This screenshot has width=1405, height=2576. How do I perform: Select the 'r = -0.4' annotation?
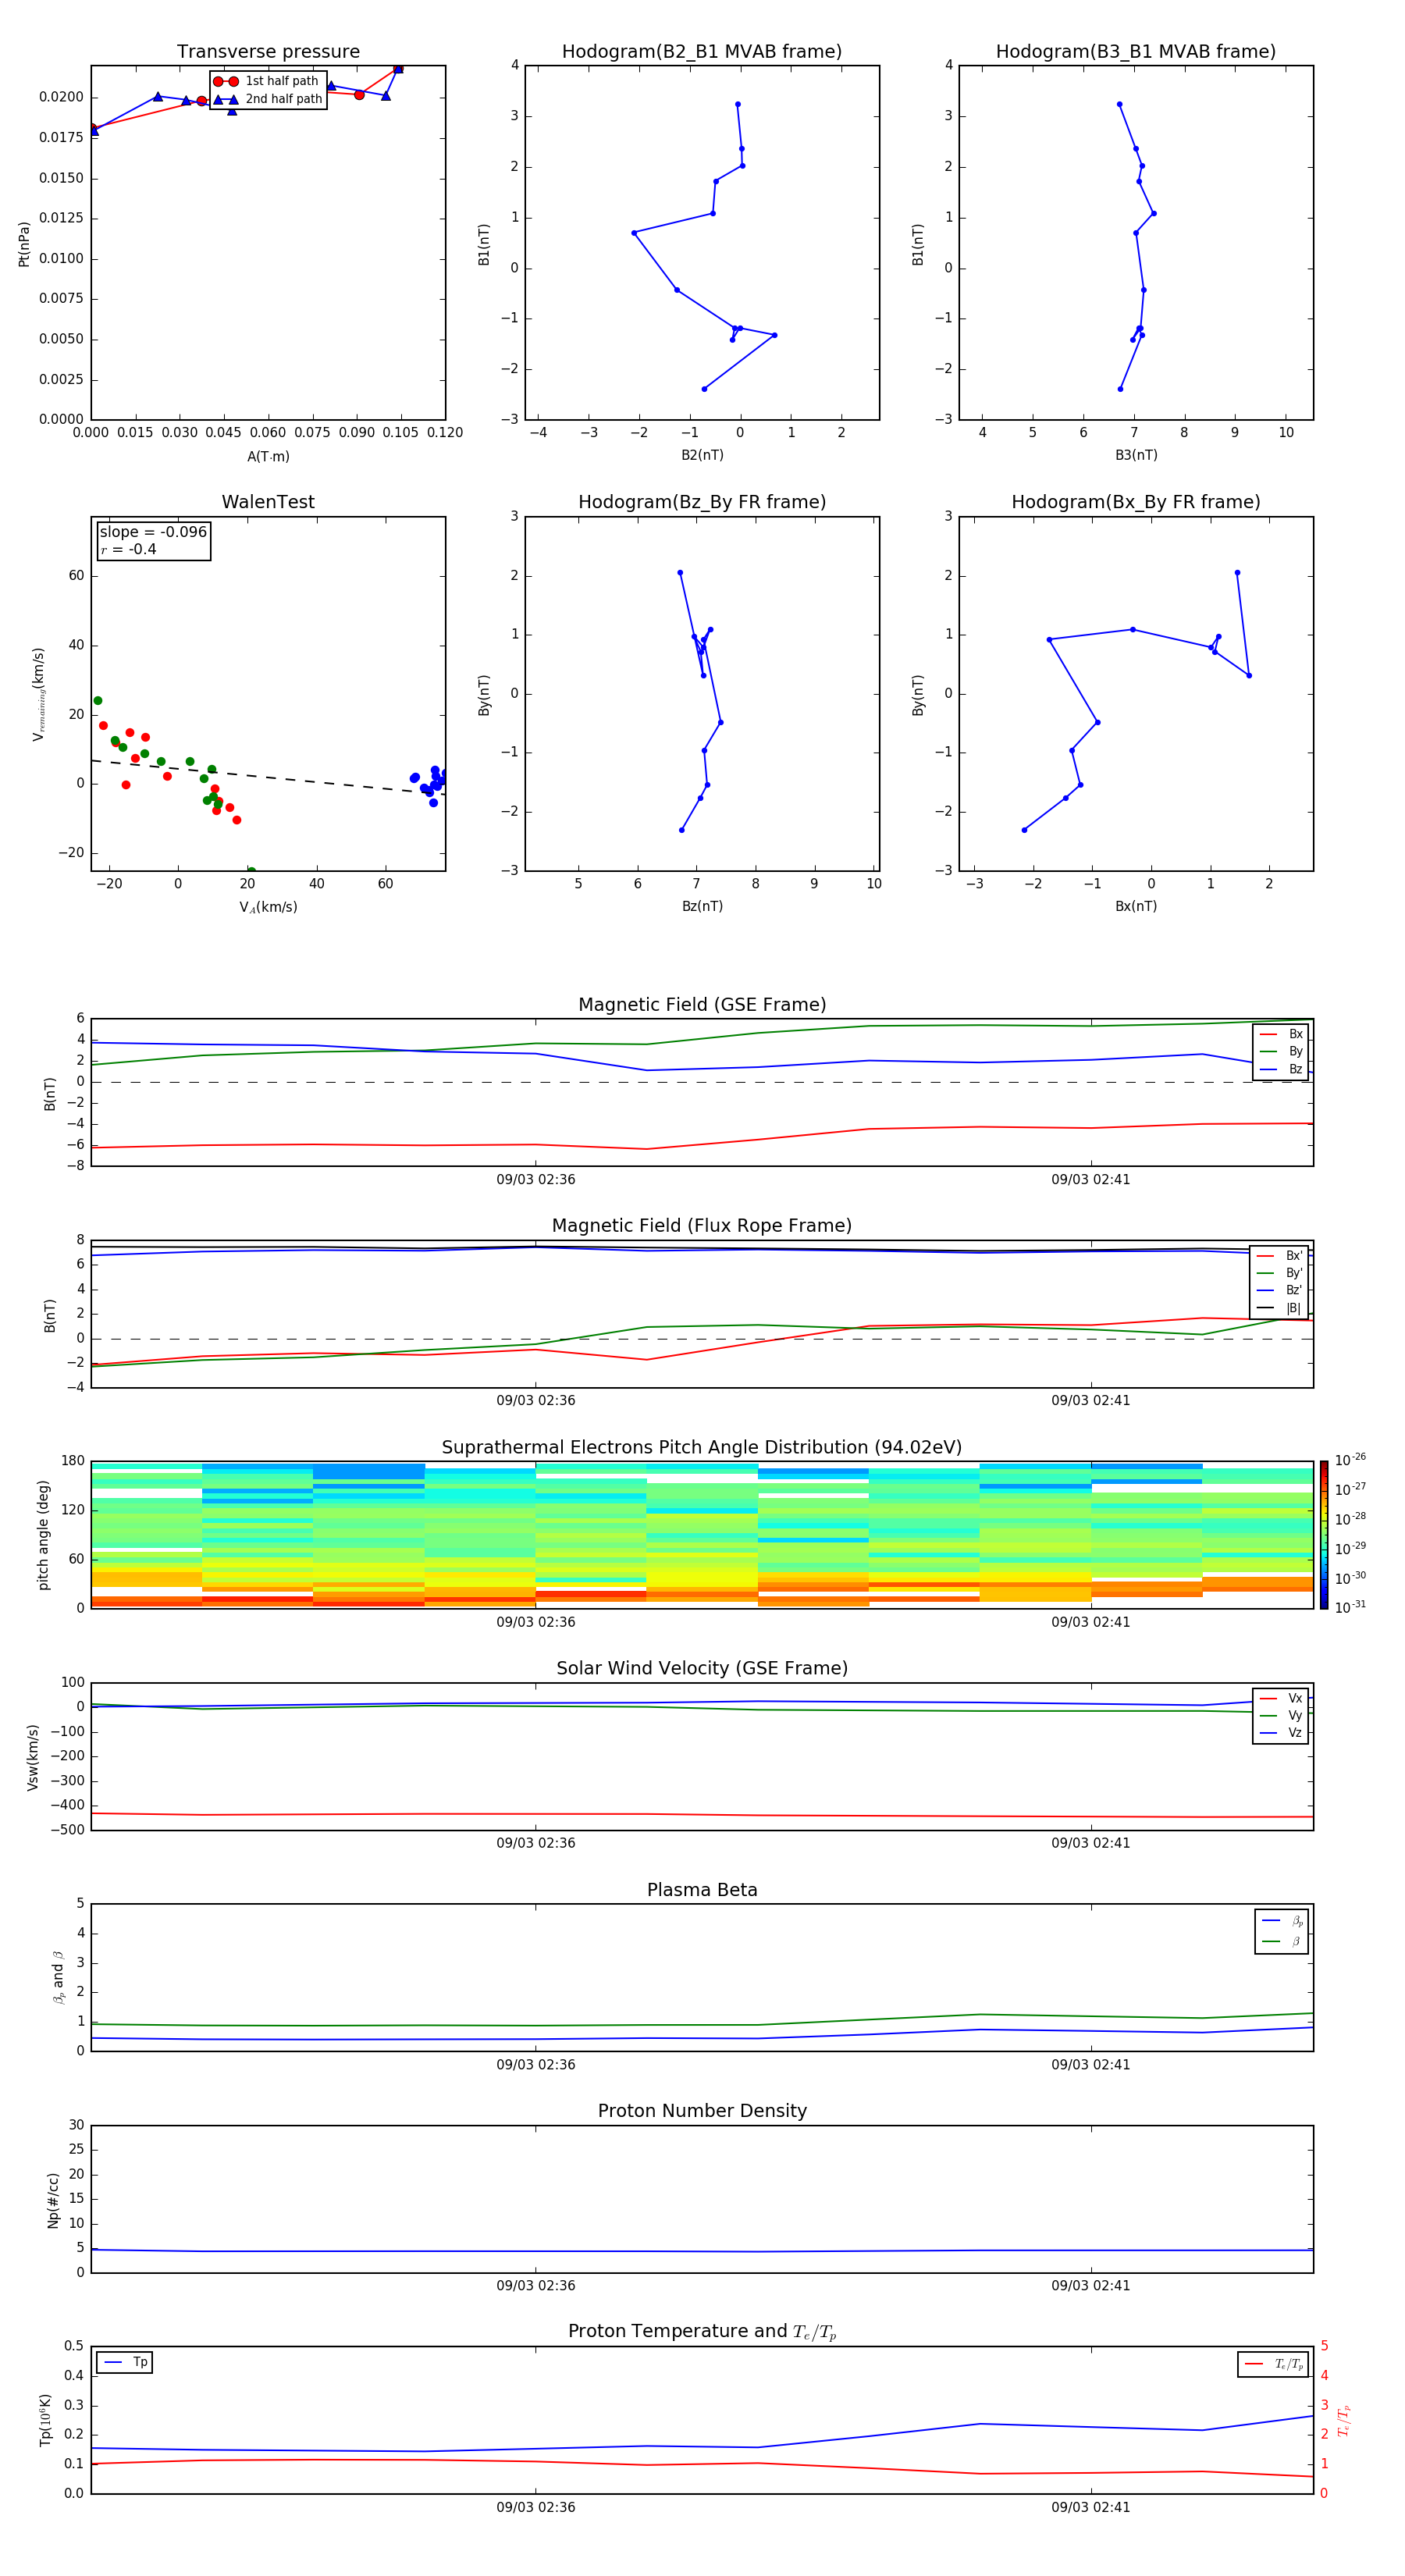click(x=128, y=549)
